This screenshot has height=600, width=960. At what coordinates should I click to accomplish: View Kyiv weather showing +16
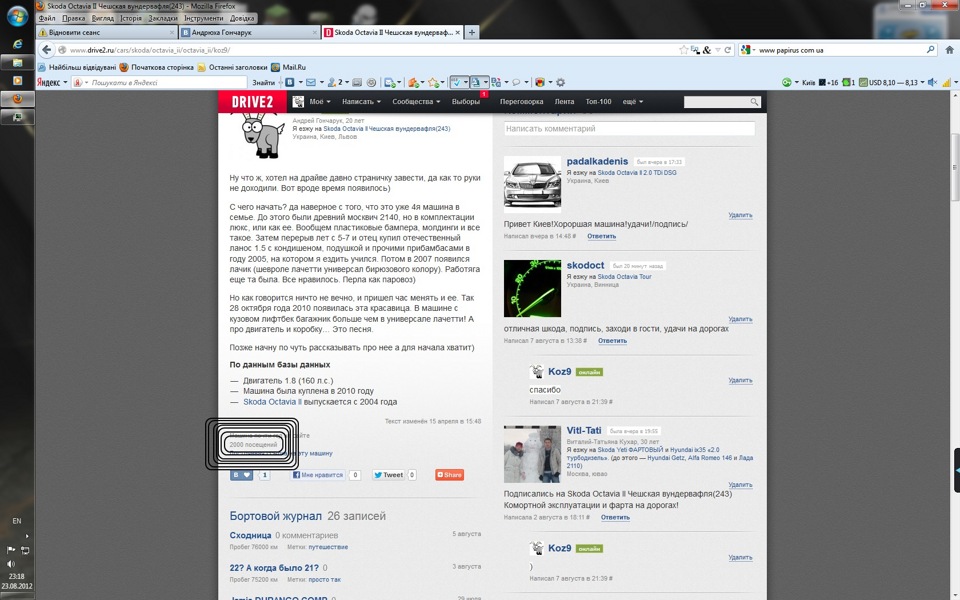click(820, 82)
